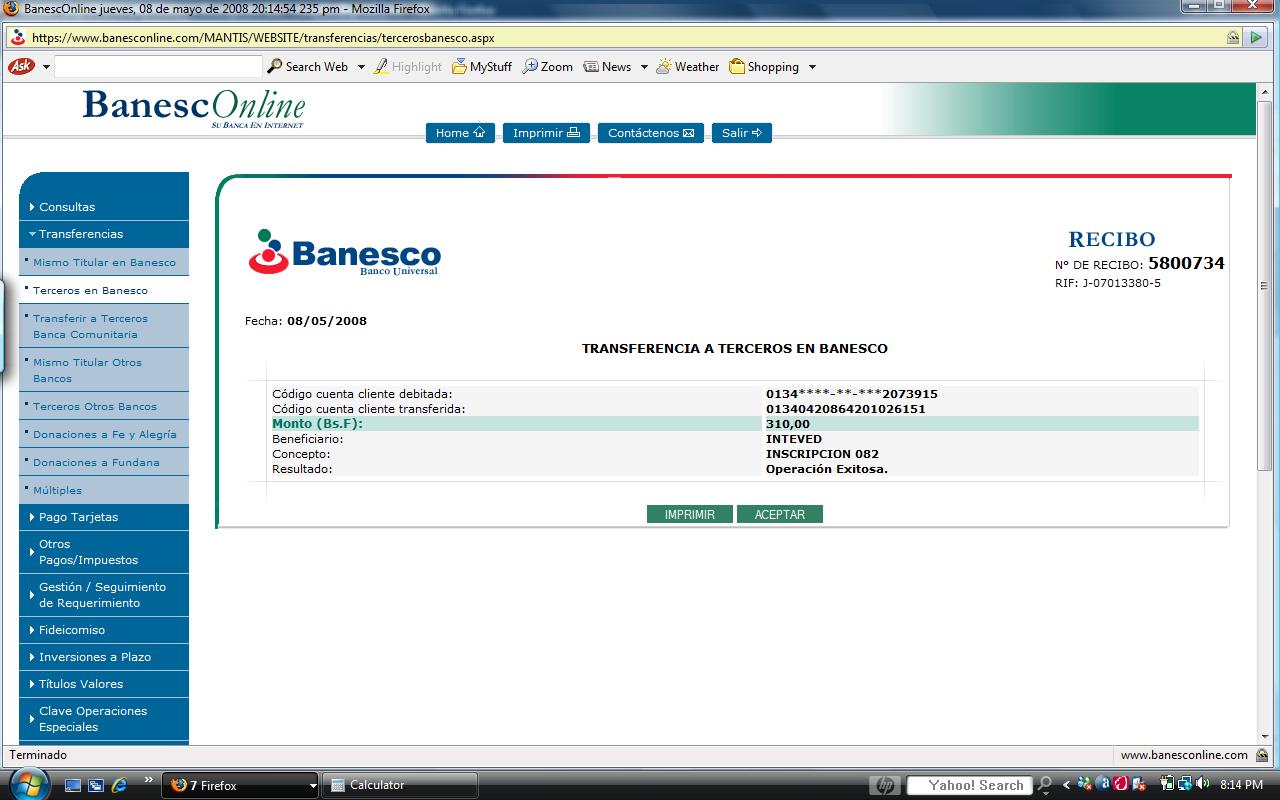Click the Amazon 'a' tray icon

click(1102, 785)
